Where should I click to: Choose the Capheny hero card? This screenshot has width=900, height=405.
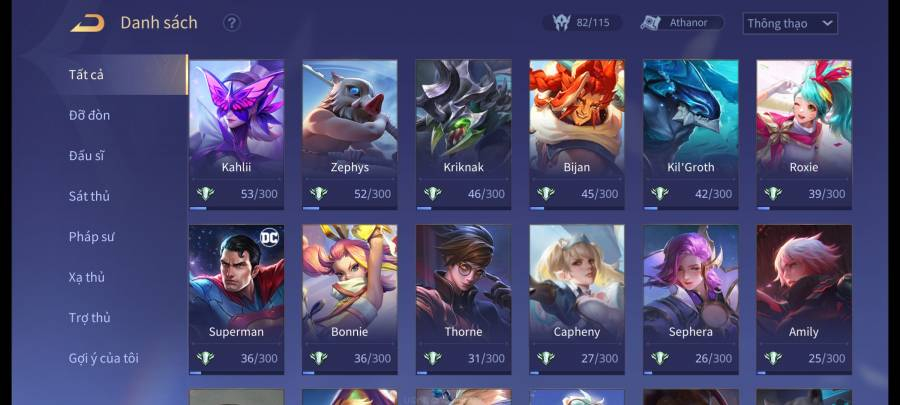(577, 299)
